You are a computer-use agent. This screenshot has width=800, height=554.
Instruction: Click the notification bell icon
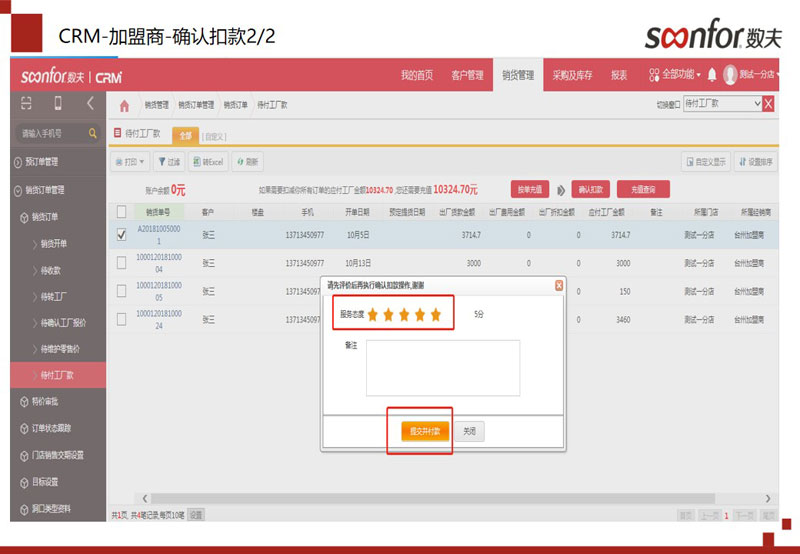click(712, 75)
